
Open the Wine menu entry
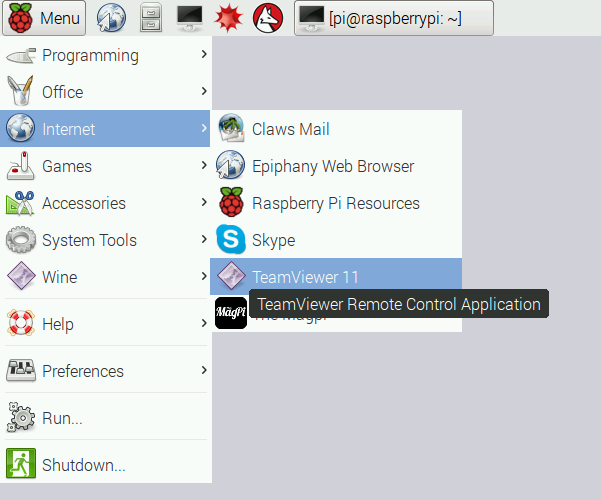(x=105, y=277)
